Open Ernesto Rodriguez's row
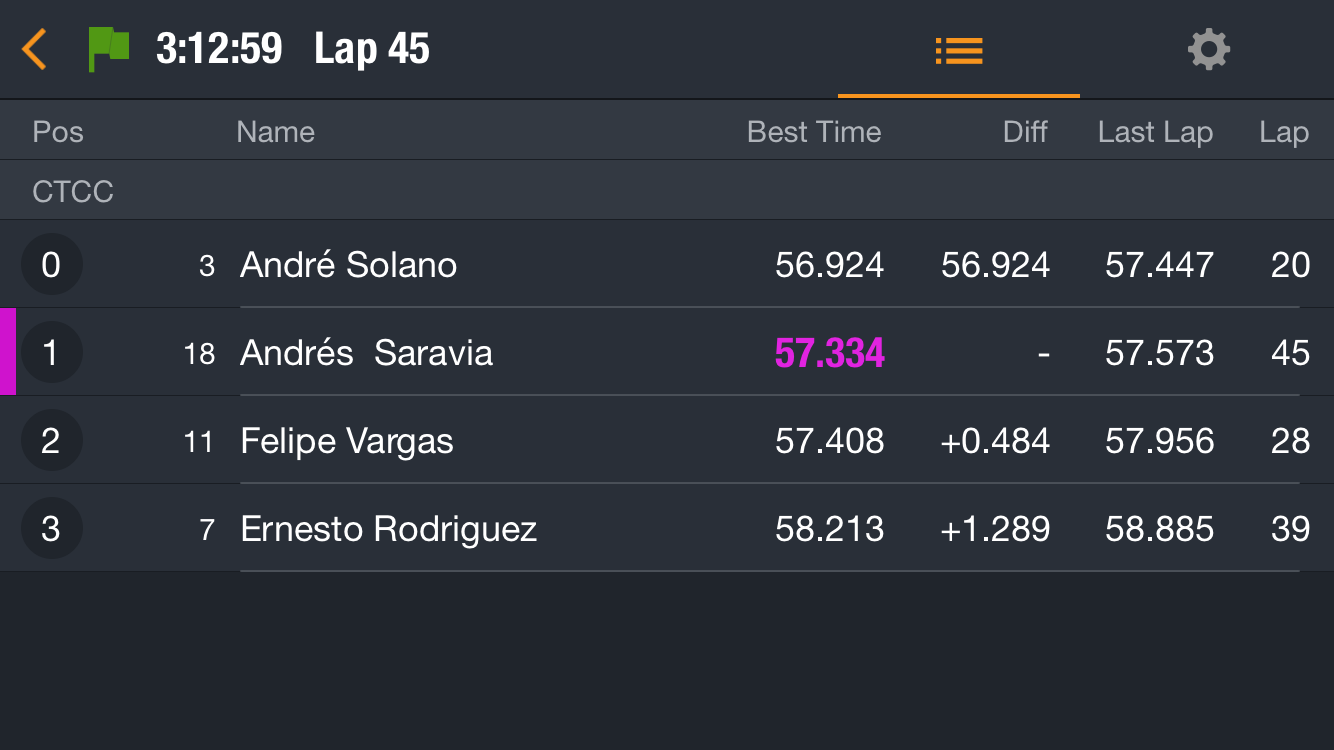Screen dimensions: 1334x750 667,528
